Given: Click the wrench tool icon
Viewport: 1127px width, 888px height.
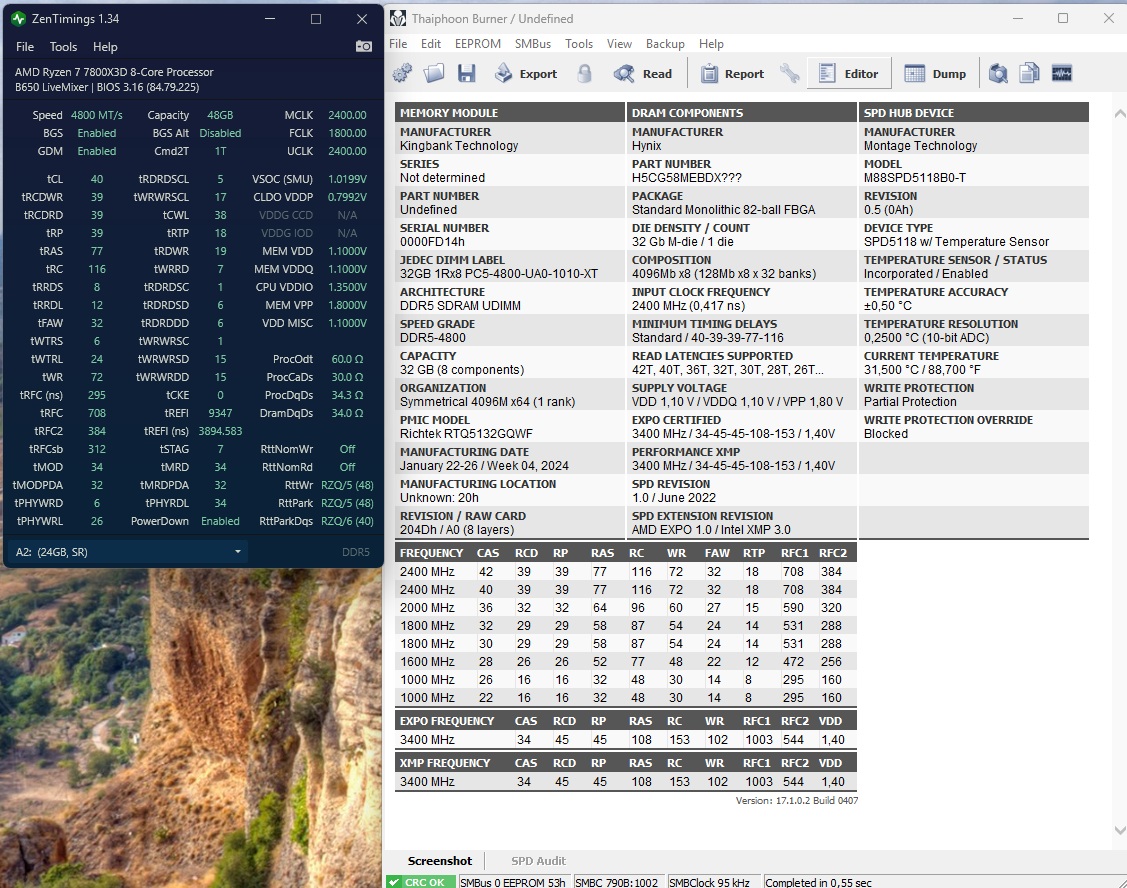Looking at the screenshot, I should coord(789,73).
